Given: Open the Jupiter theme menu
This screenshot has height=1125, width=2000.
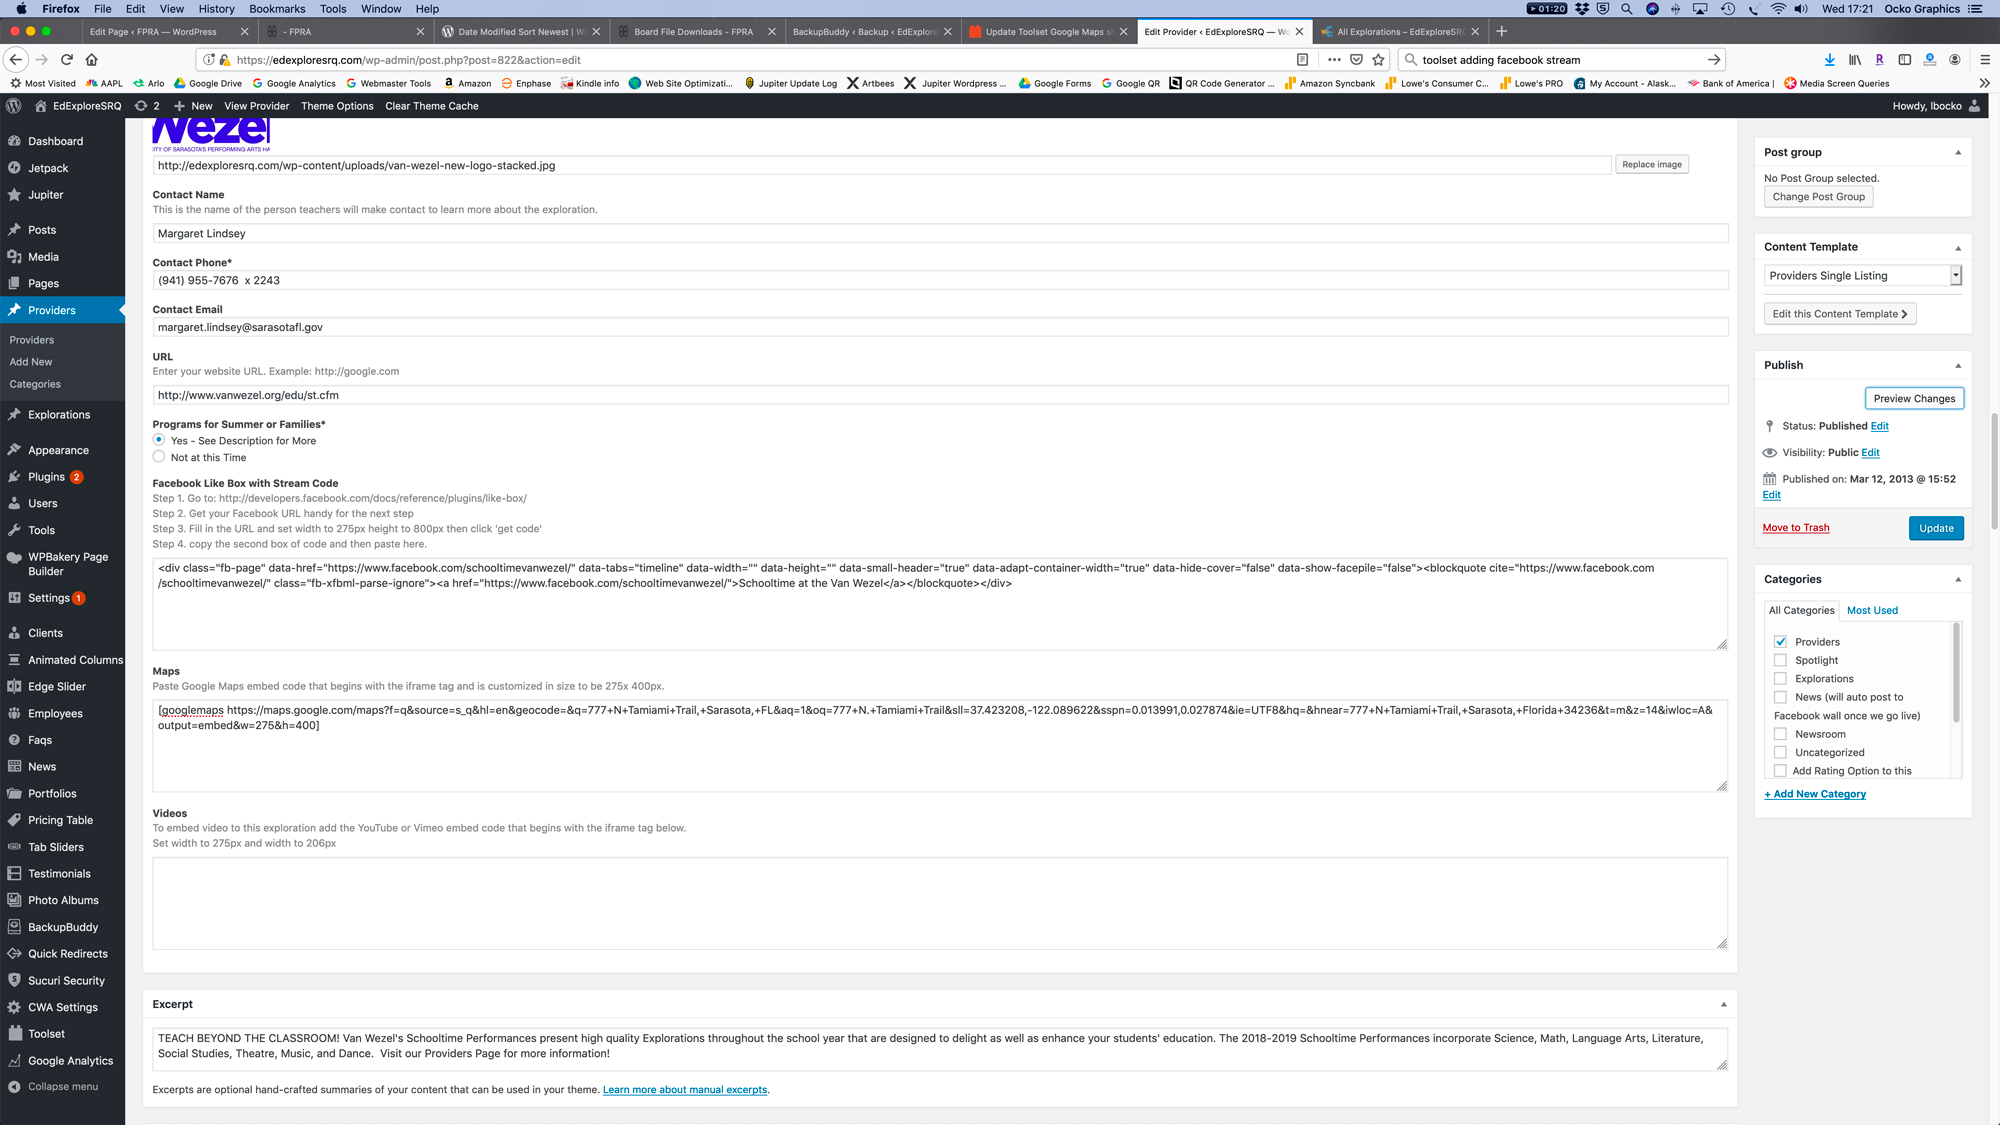Looking at the screenshot, I should [46, 195].
